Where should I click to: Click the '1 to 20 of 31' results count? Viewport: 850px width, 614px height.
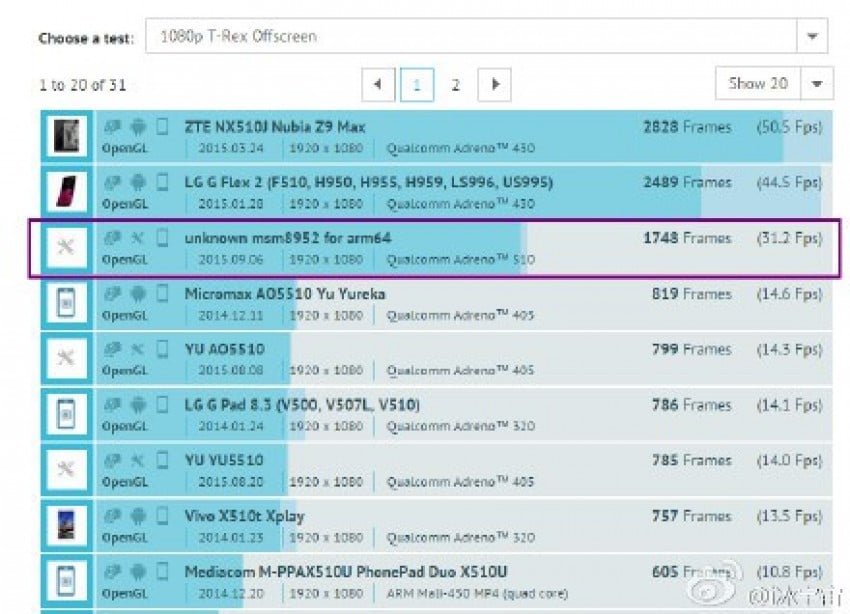pos(82,85)
